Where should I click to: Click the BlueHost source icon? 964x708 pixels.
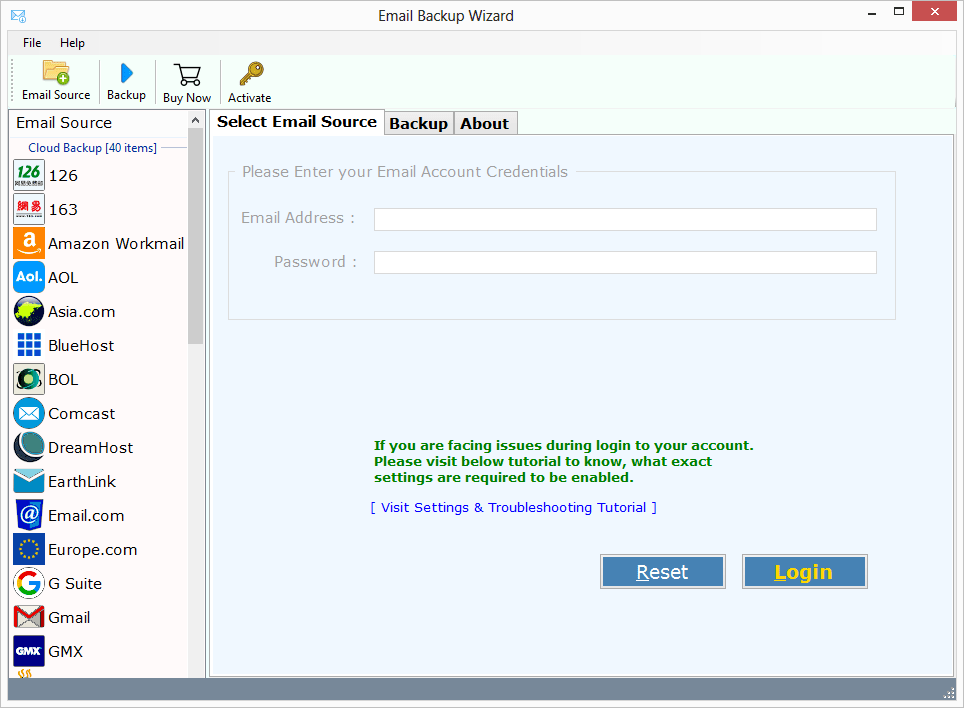point(28,345)
